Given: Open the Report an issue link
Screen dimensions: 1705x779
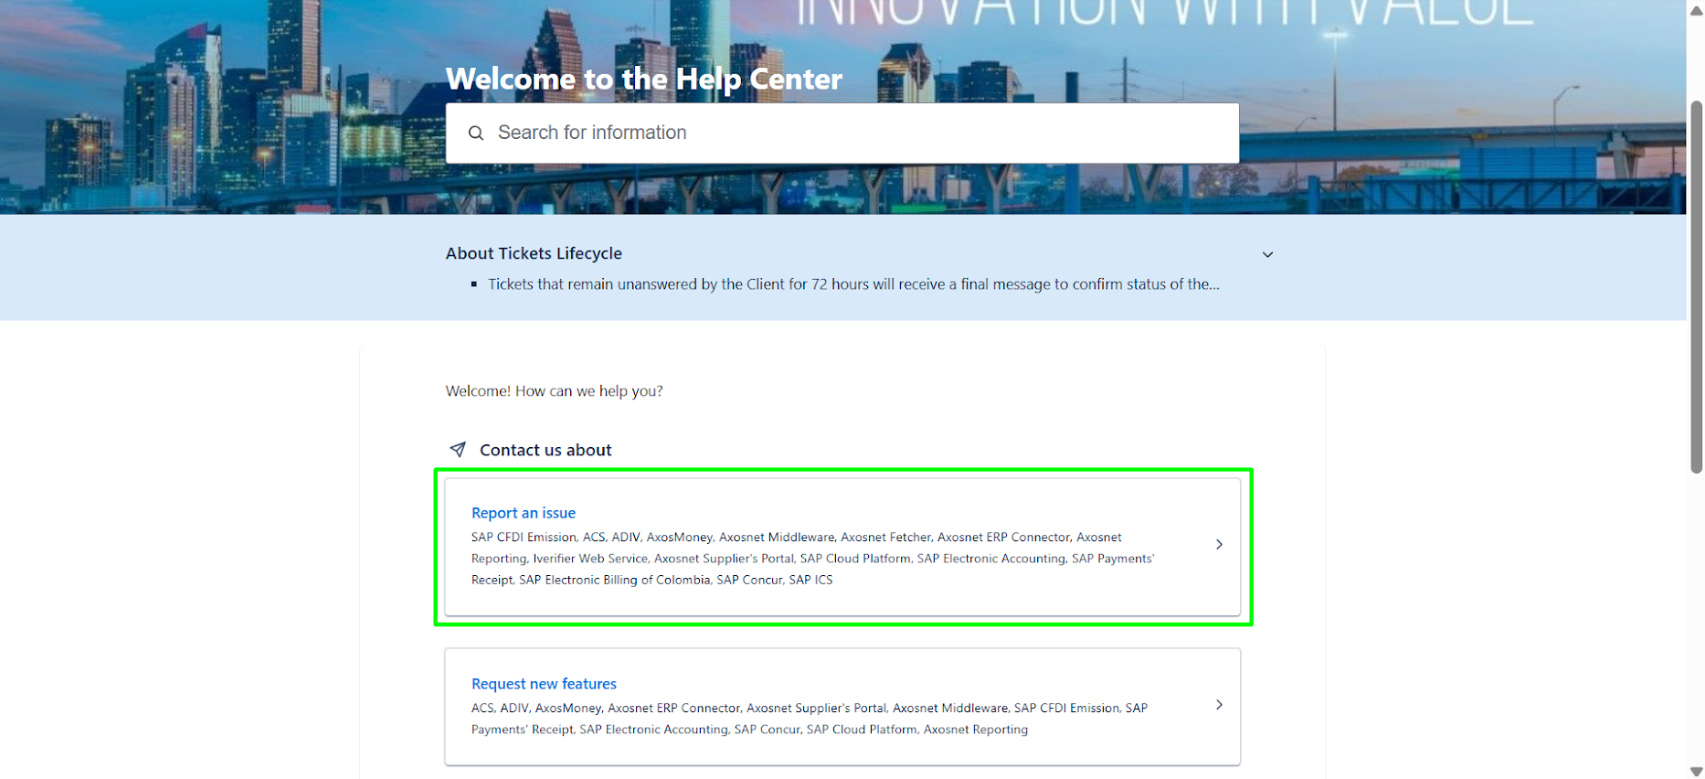Looking at the screenshot, I should [523, 513].
